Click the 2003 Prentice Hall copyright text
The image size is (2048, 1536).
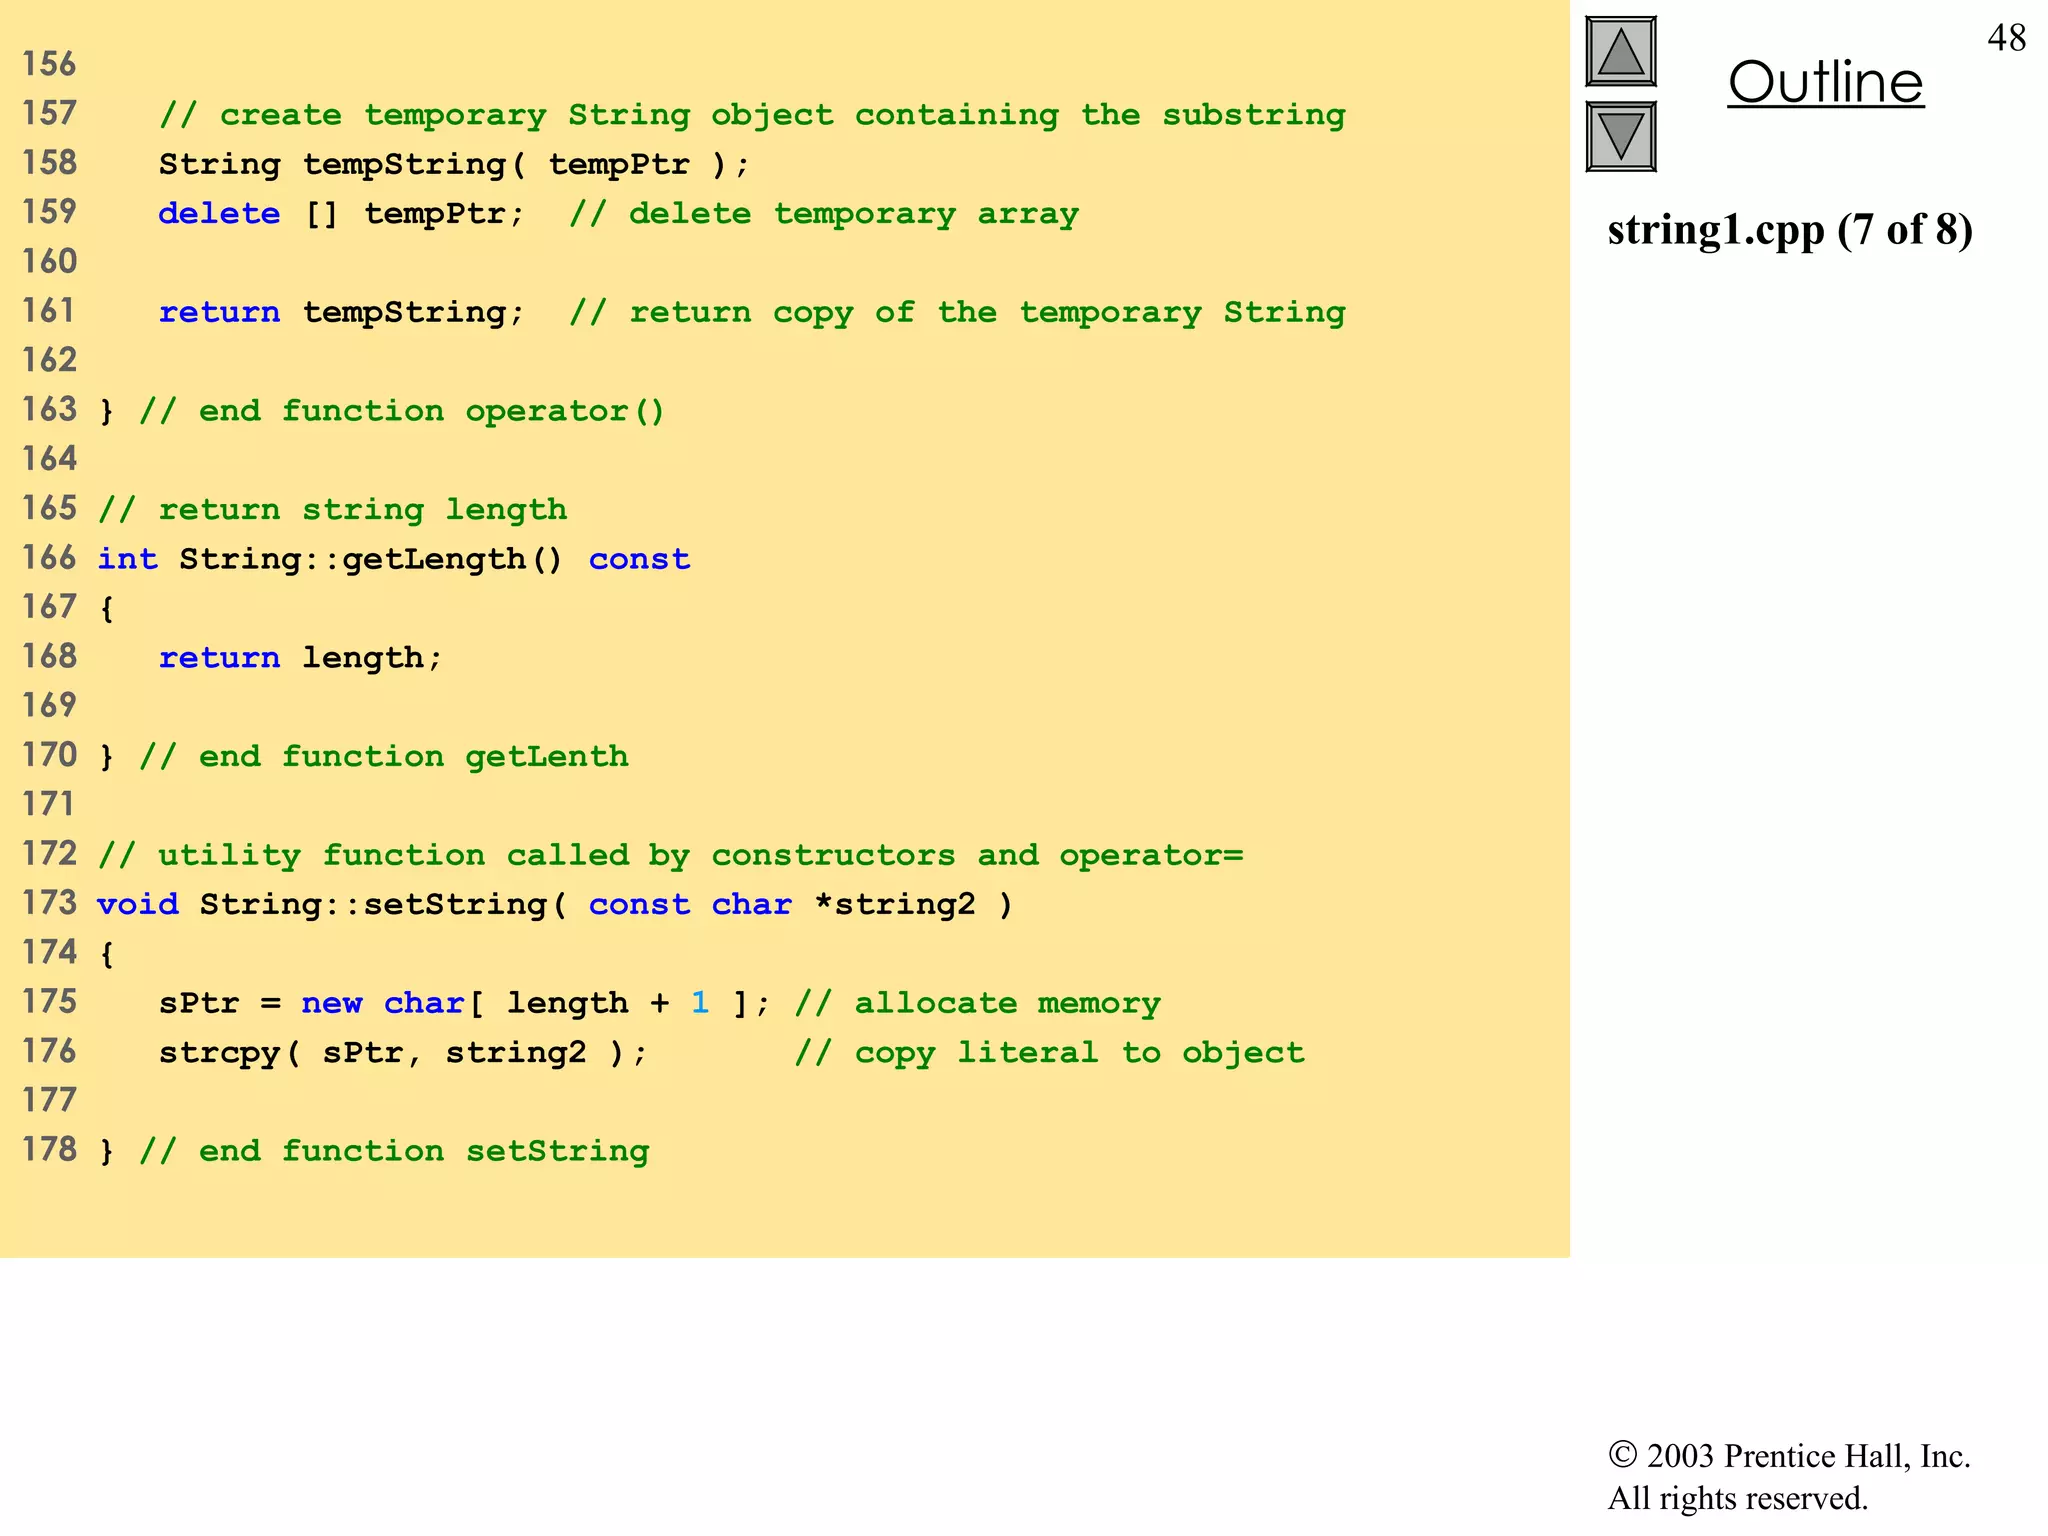pyautogui.click(x=1789, y=1456)
